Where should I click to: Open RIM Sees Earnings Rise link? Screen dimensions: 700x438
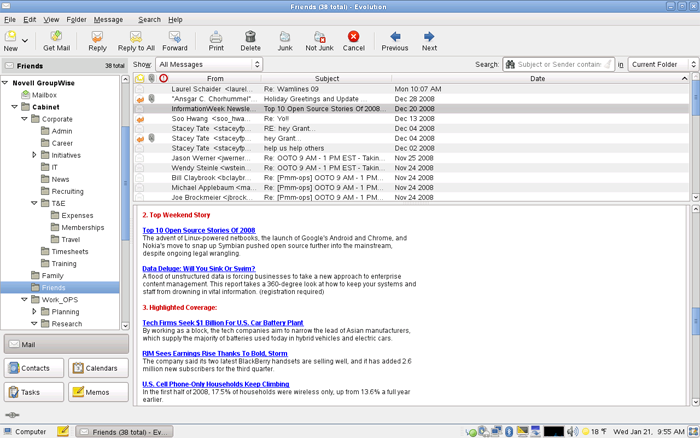(215, 354)
